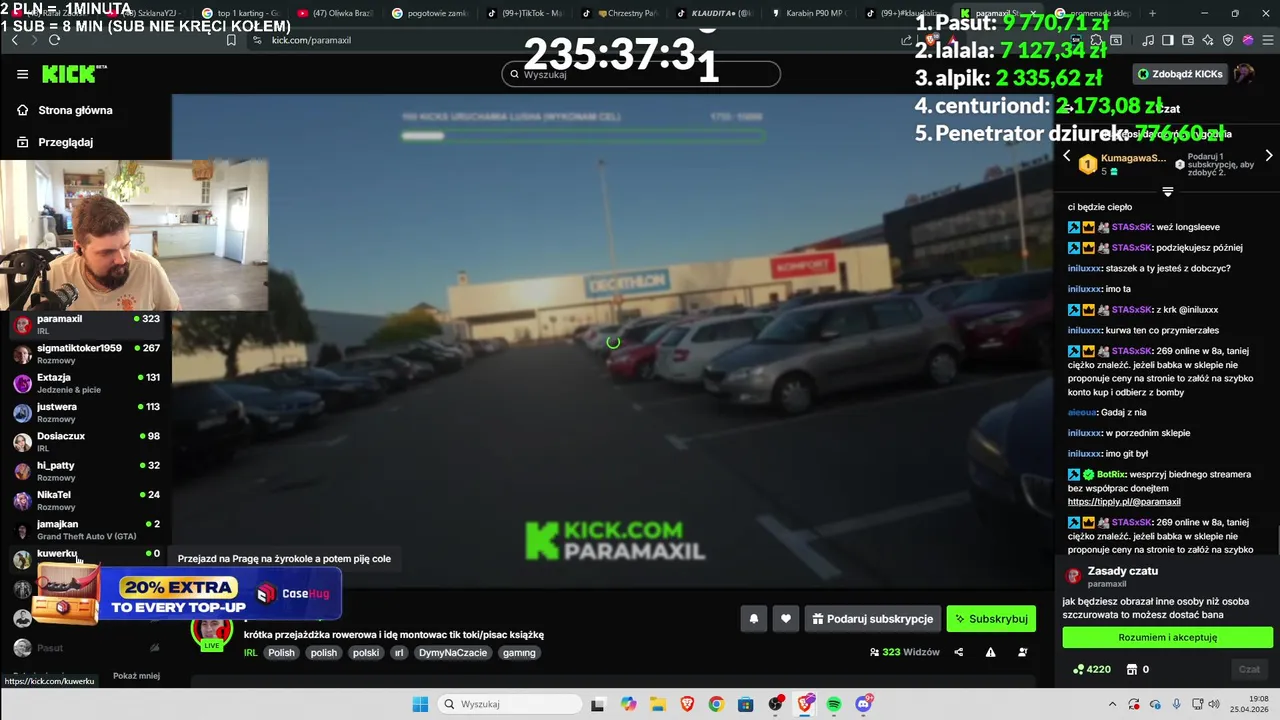This screenshot has height=720, width=1280.
Task: Open the tipply.pl/@paramaxil link in chat
Action: tap(1124, 502)
